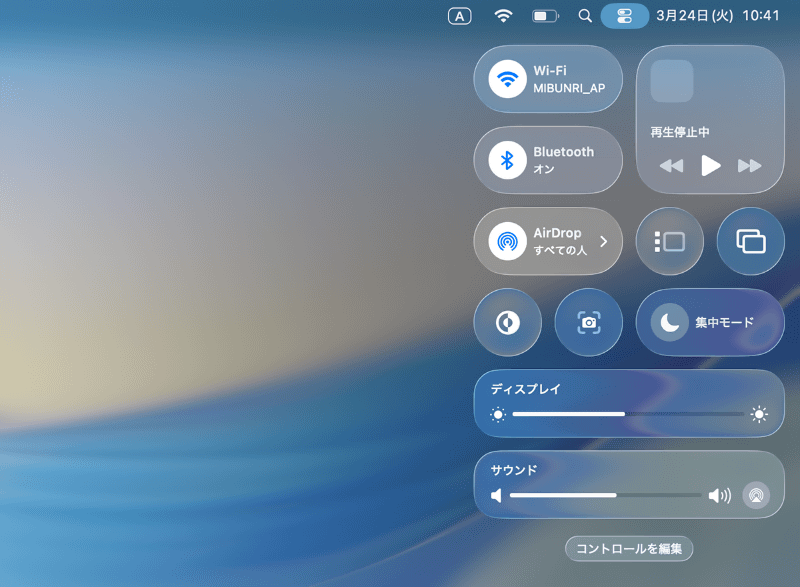Image resolution: width=800 pixels, height=587 pixels.
Task: Select the screen capture icon
Action: pyautogui.click(x=588, y=322)
